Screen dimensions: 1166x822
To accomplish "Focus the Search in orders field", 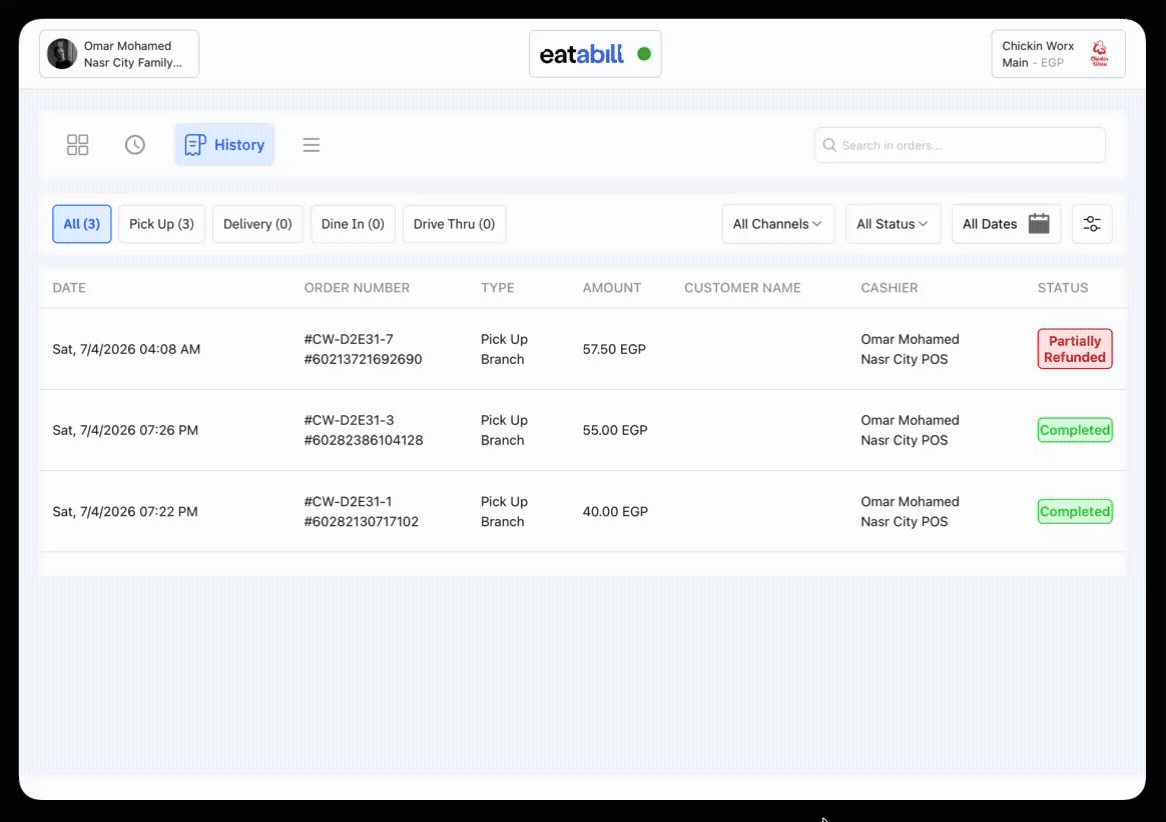I will (959, 145).
